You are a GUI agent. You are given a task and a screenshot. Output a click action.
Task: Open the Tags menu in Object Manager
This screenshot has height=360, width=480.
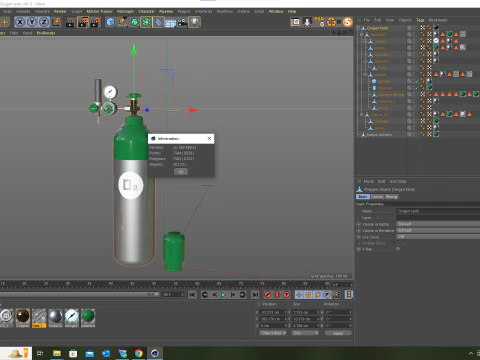(420, 20)
